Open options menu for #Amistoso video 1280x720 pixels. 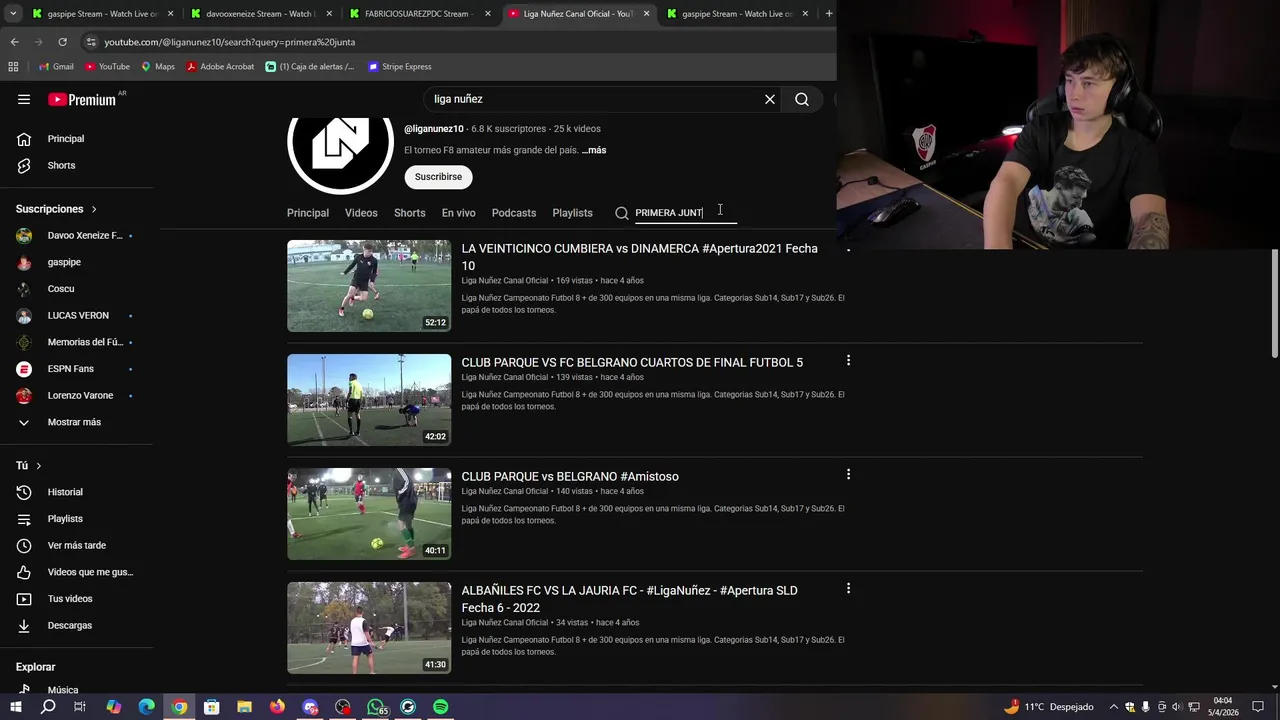click(x=848, y=475)
